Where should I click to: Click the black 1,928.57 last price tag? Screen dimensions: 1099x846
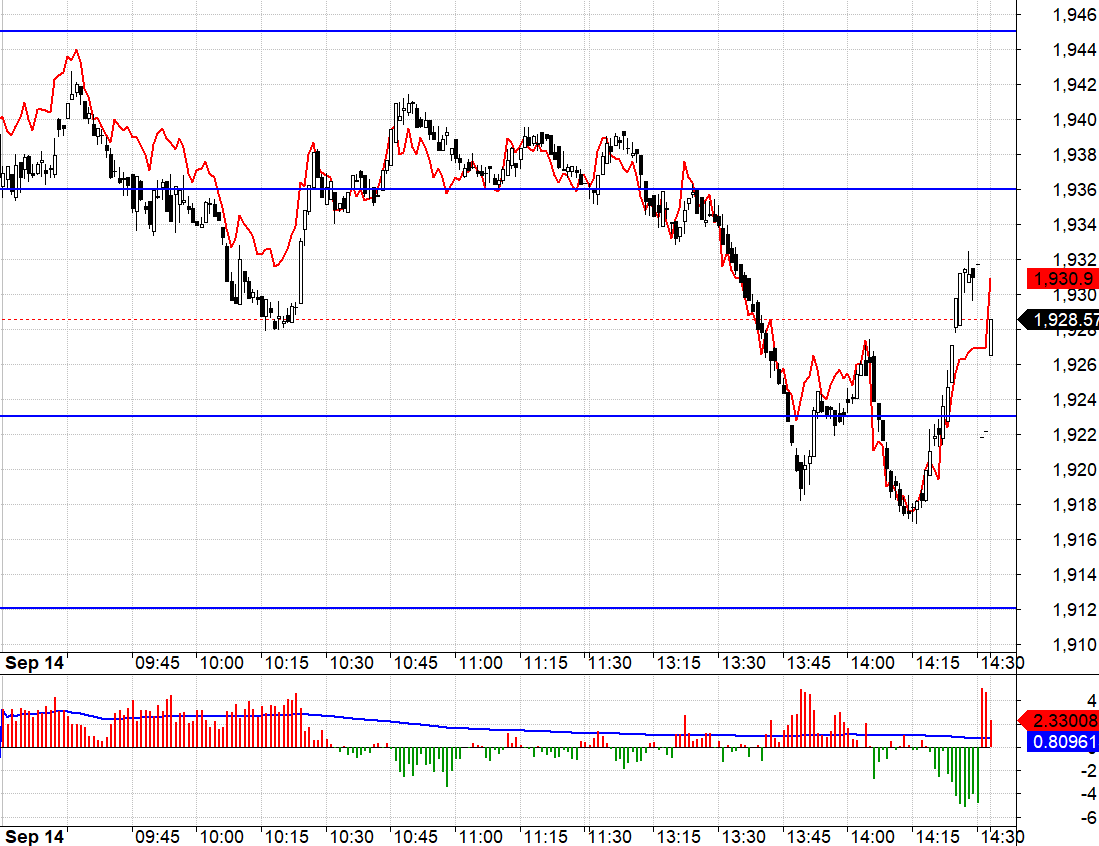point(1060,320)
